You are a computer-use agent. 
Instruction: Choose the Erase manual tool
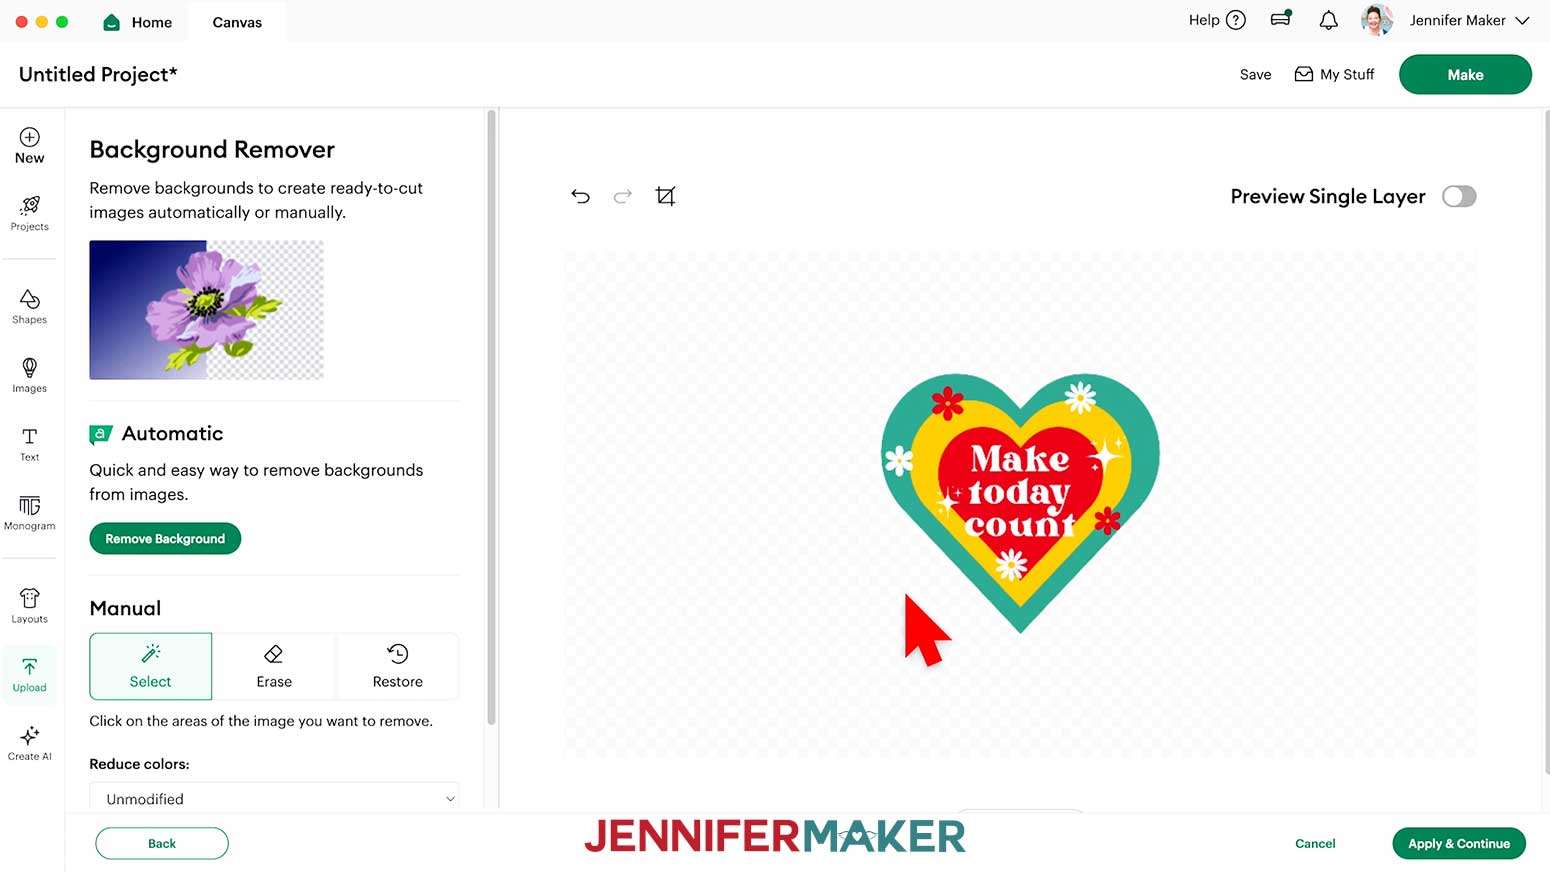point(274,666)
